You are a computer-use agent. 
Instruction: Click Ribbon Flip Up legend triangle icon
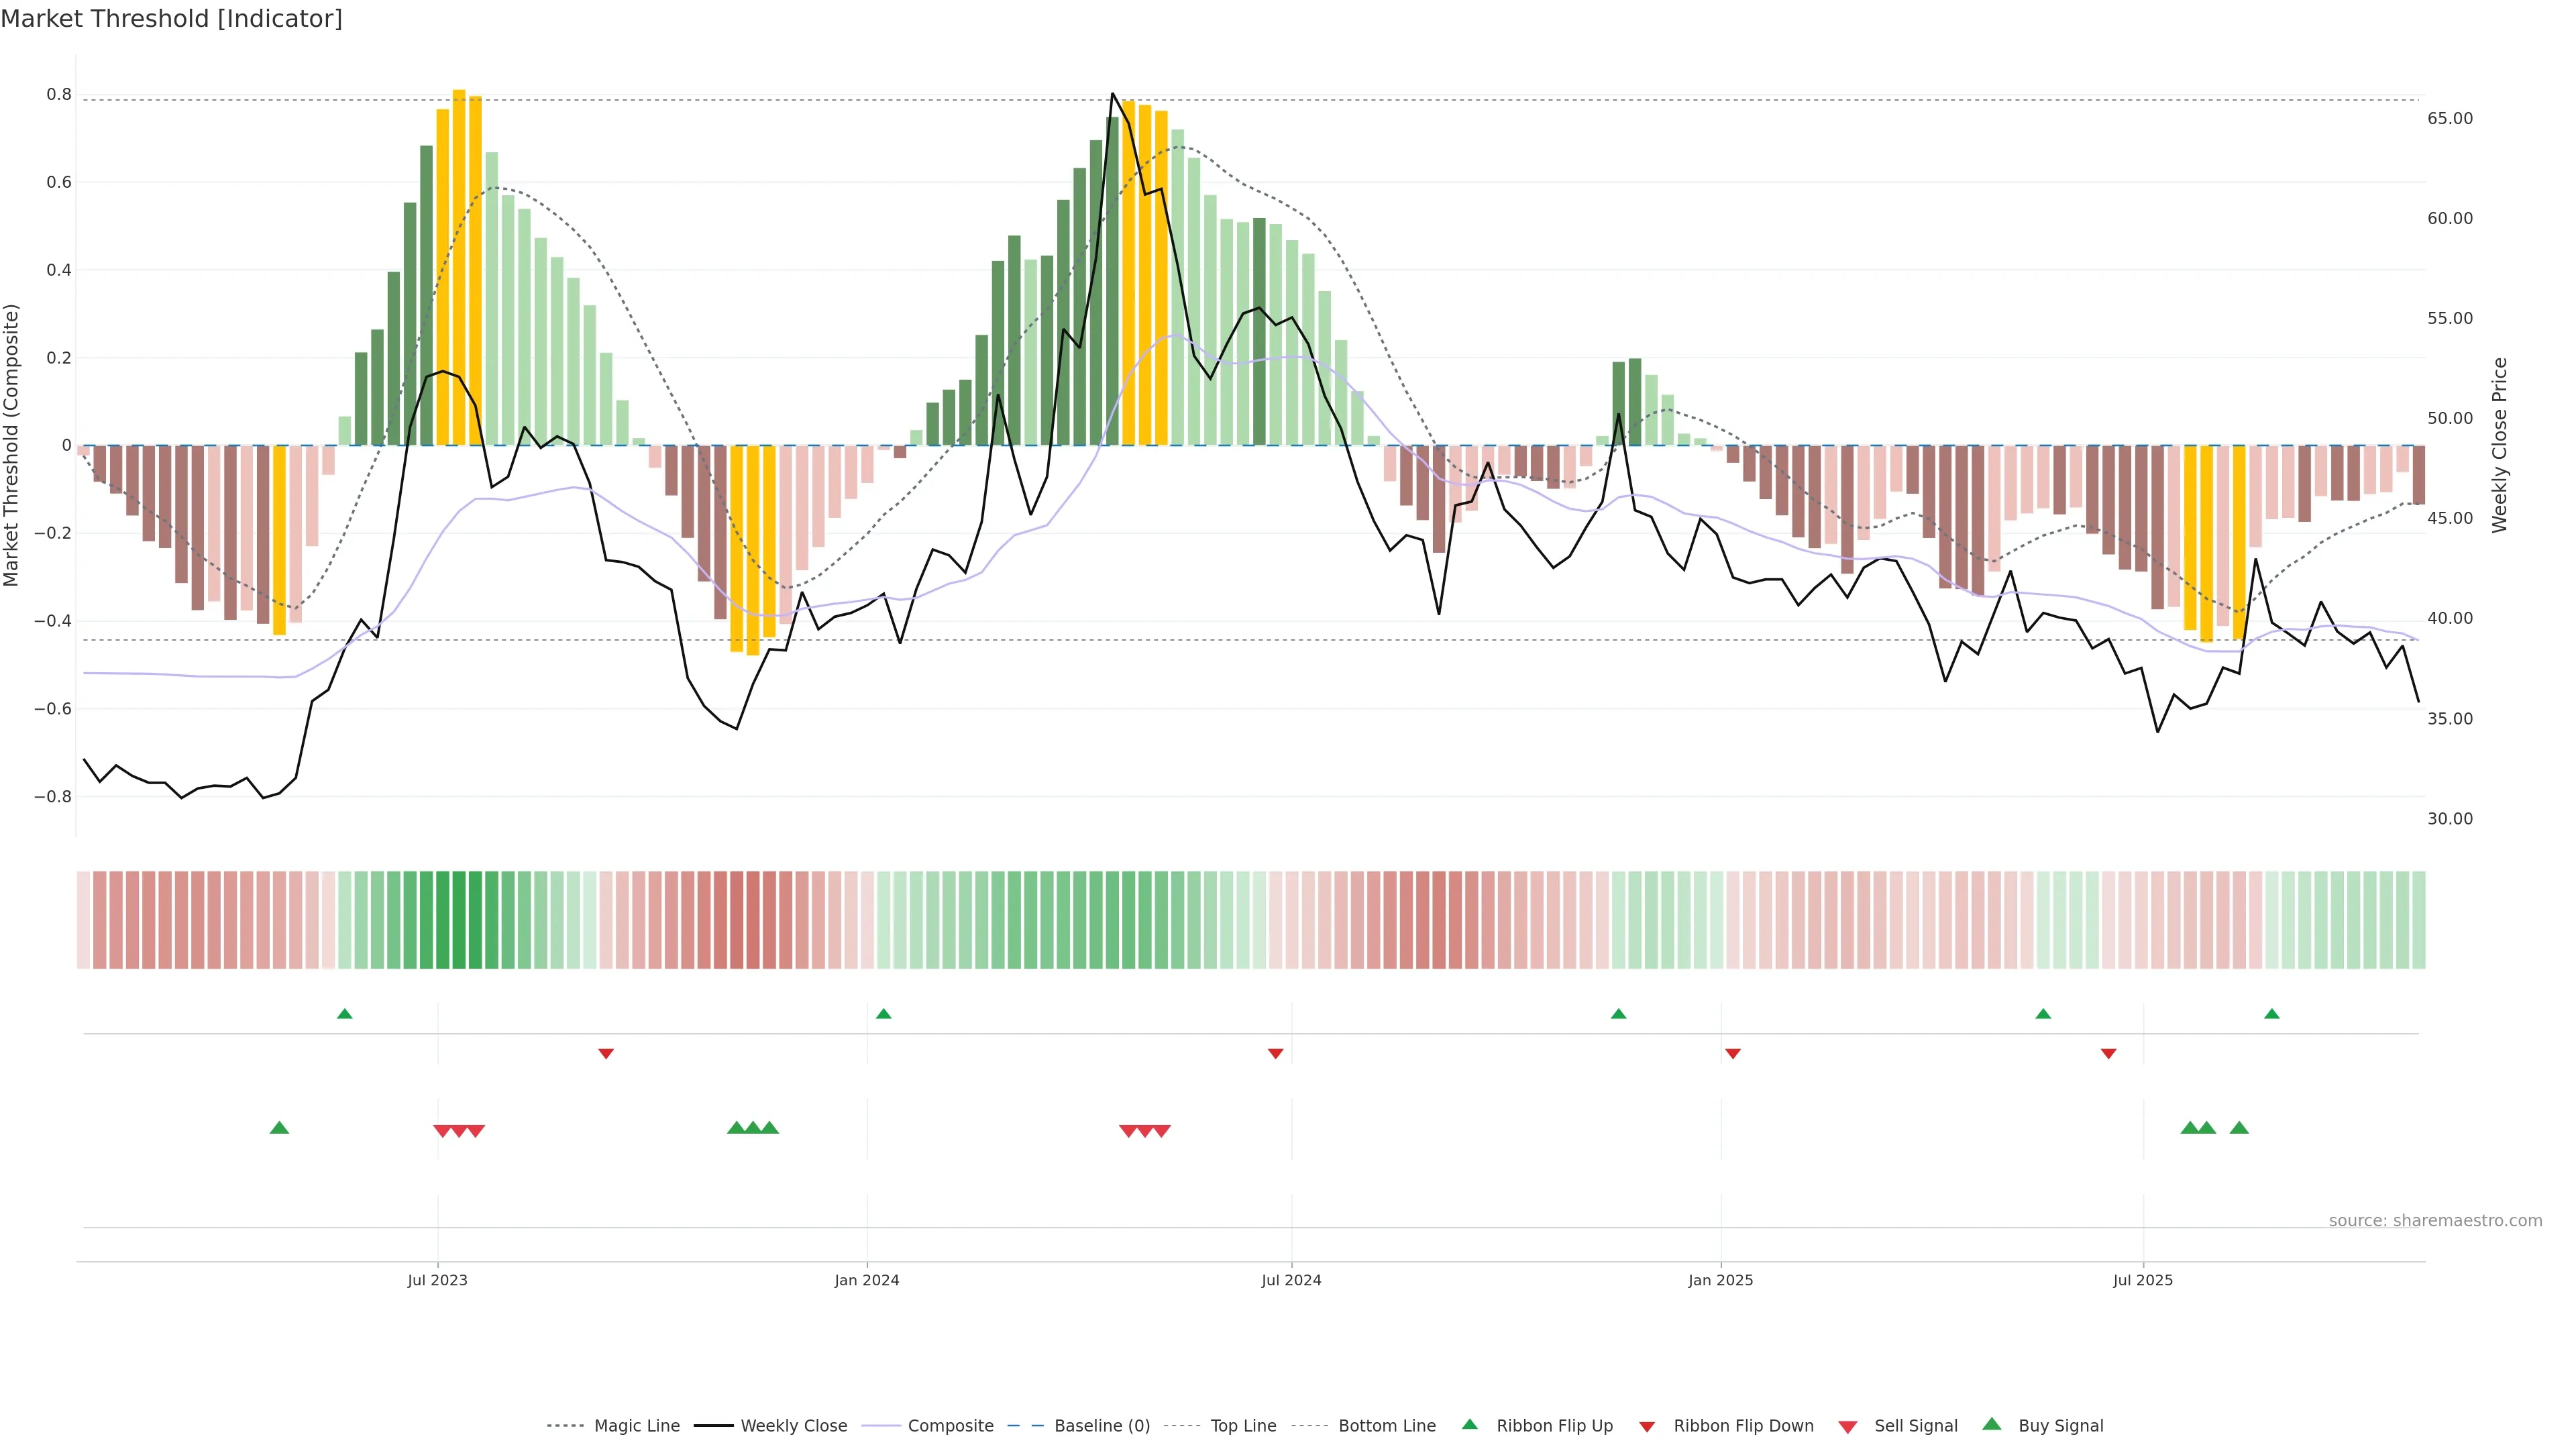(1469, 1424)
